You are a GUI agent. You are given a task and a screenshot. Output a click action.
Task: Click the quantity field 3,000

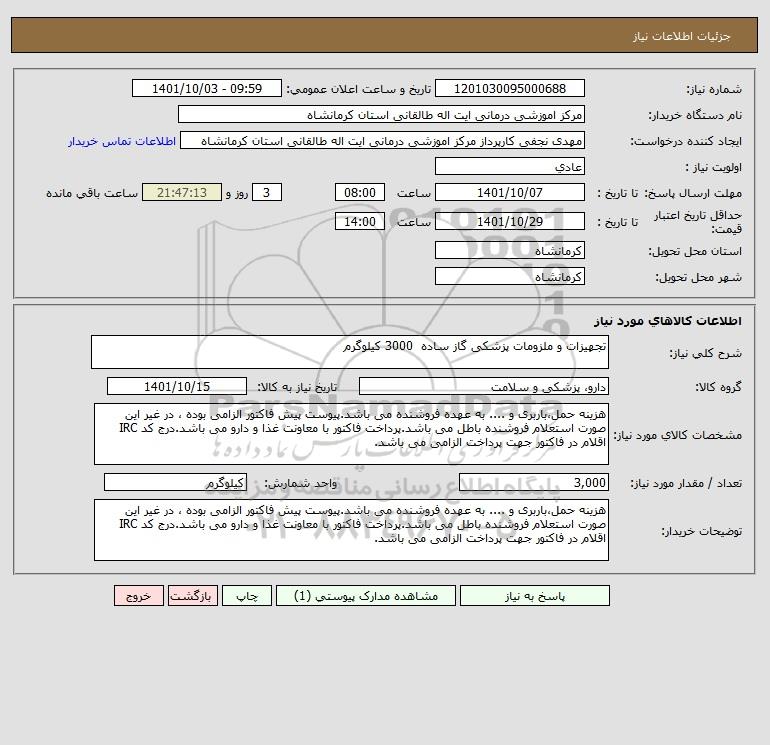tap(534, 483)
